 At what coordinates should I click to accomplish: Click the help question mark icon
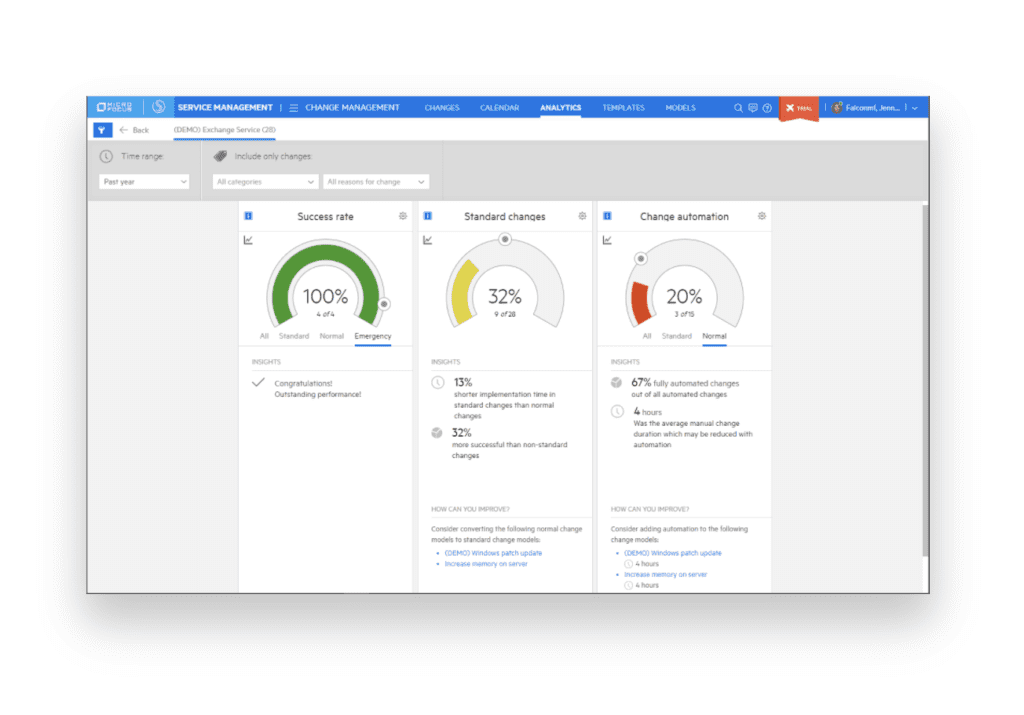tap(767, 107)
